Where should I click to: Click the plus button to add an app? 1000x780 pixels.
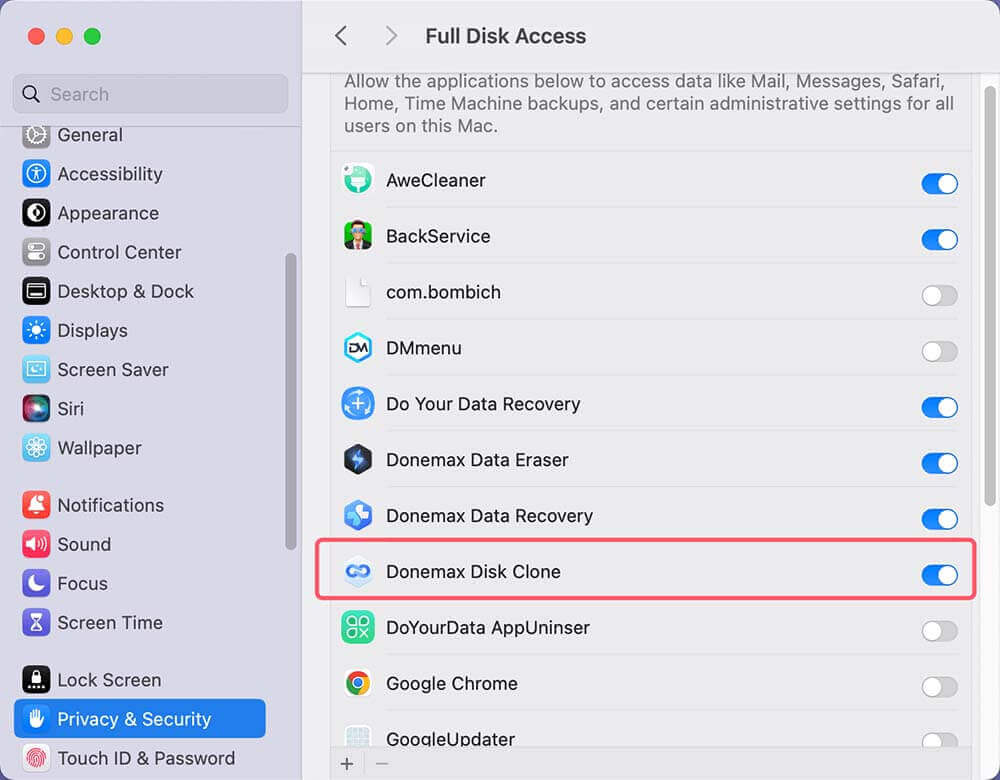(x=347, y=763)
